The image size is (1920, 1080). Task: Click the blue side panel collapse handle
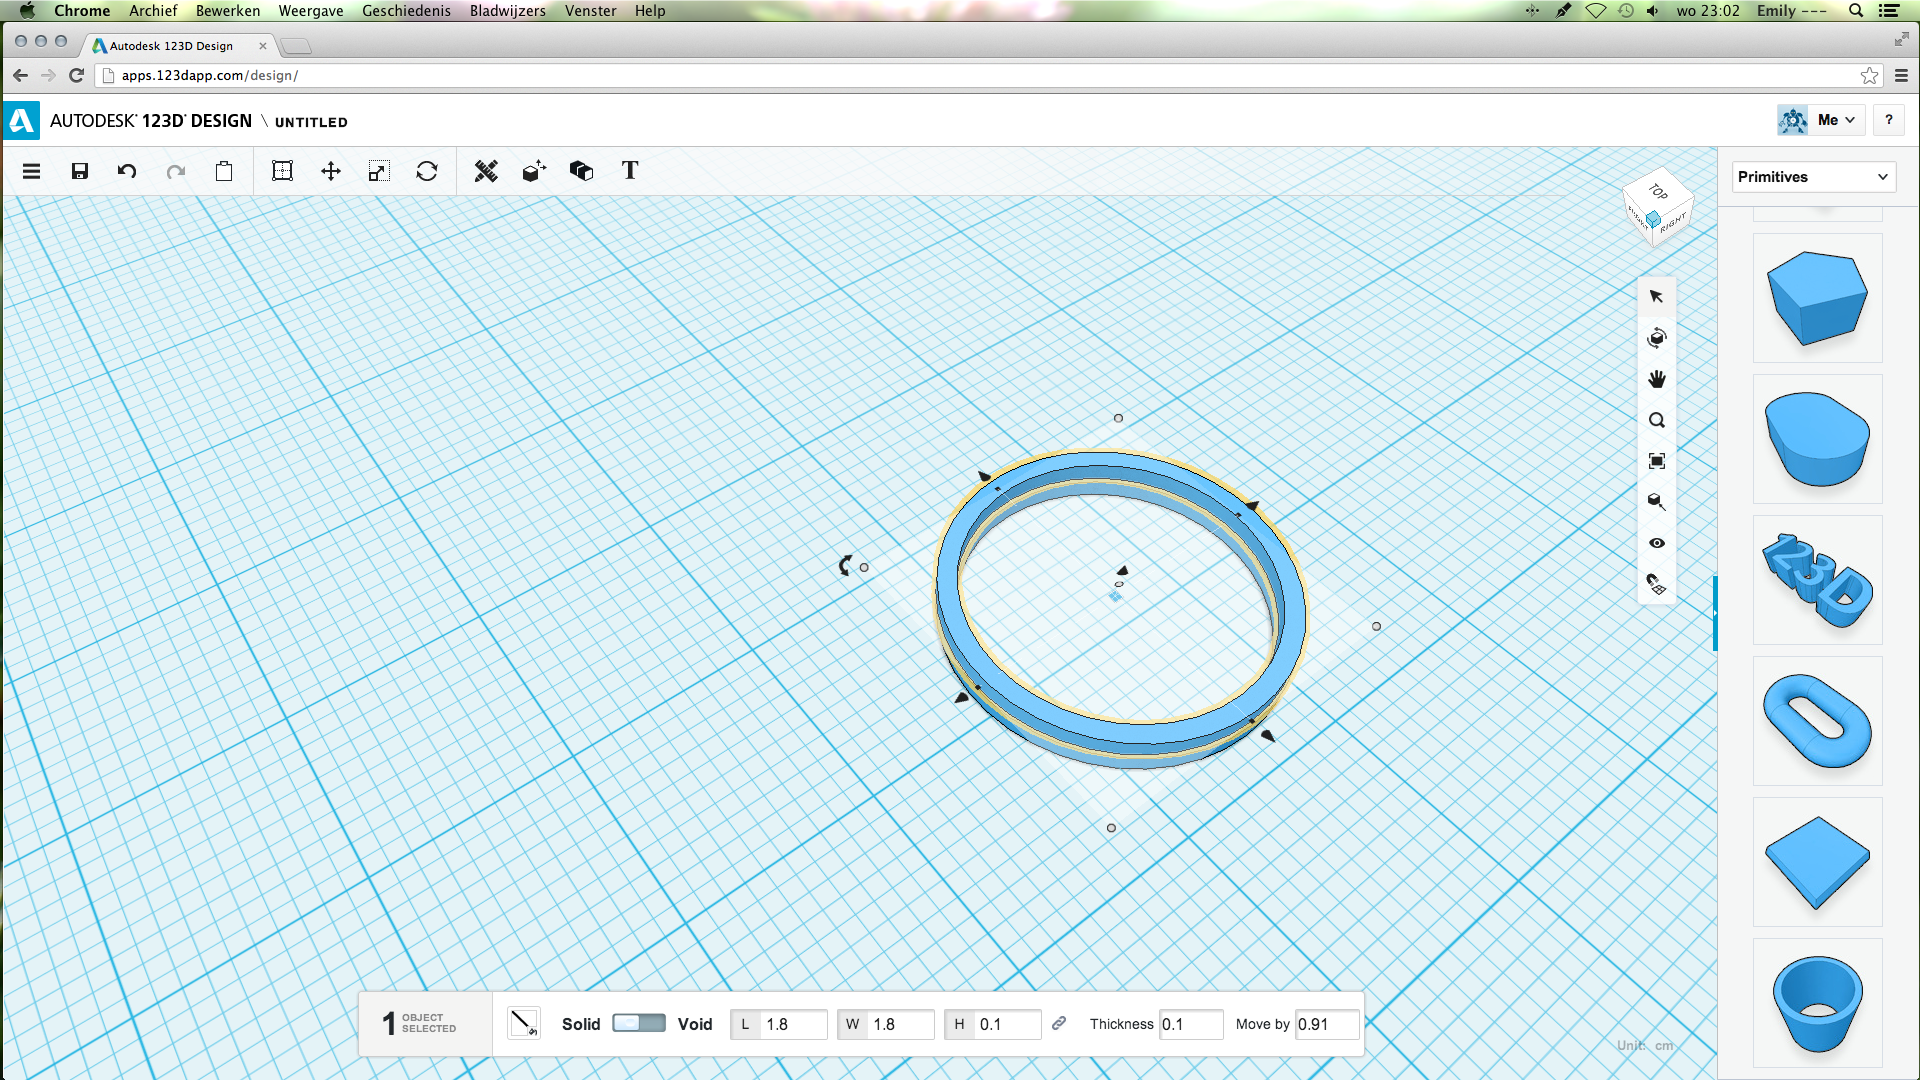(1715, 613)
